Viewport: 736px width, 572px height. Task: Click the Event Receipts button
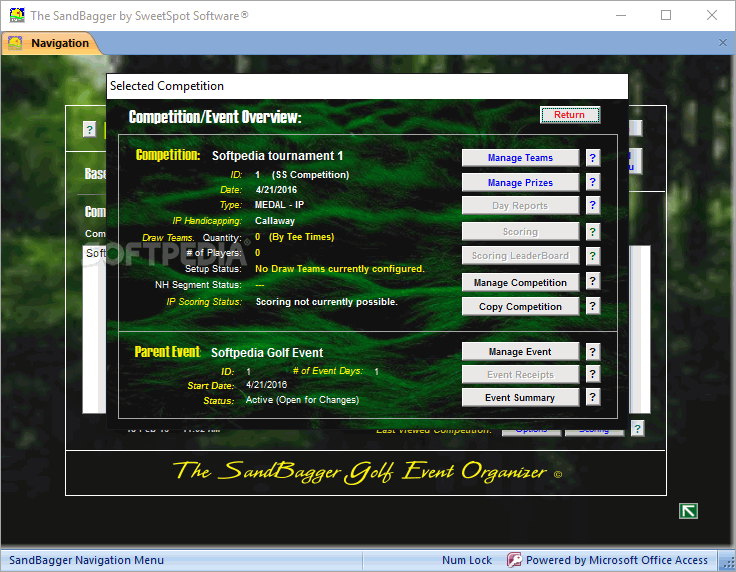(520, 374)
